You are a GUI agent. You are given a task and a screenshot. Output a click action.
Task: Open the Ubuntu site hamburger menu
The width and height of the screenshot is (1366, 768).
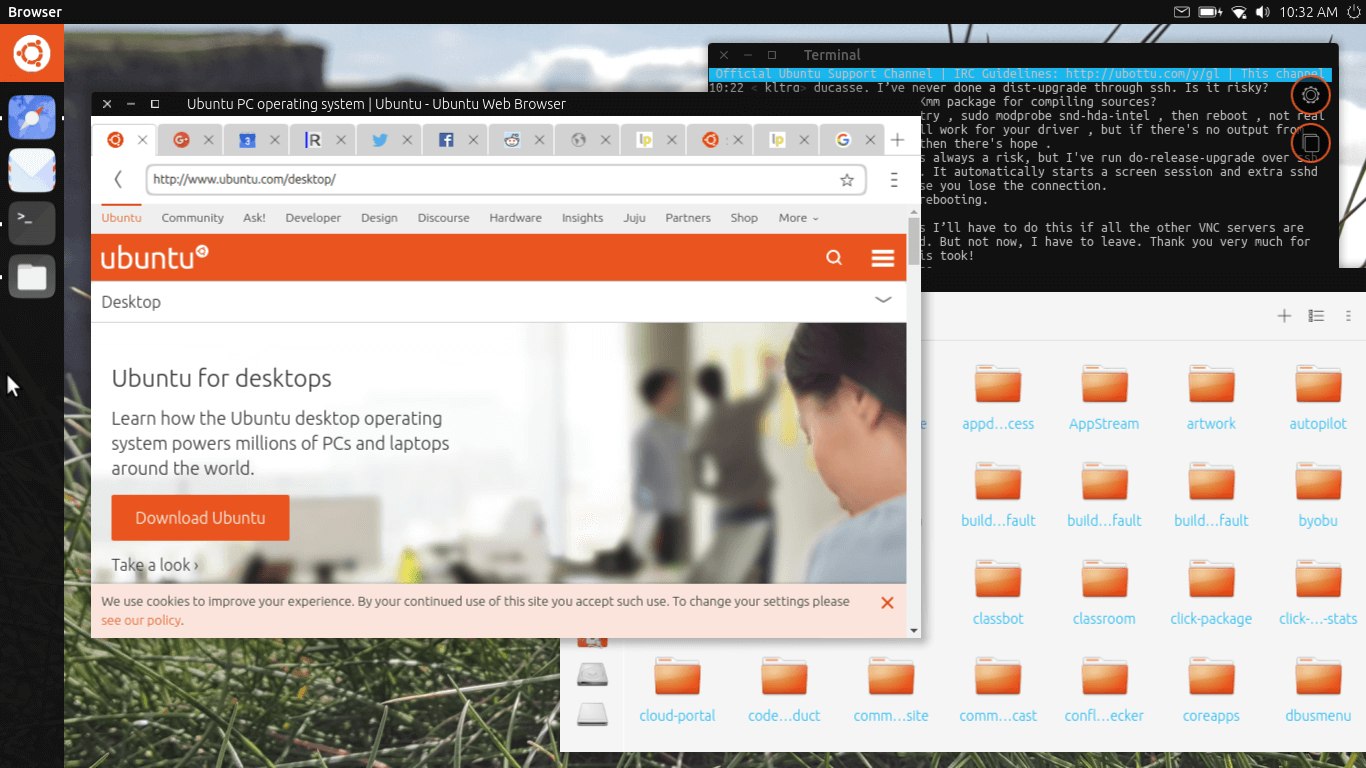[x=883, y=258]
